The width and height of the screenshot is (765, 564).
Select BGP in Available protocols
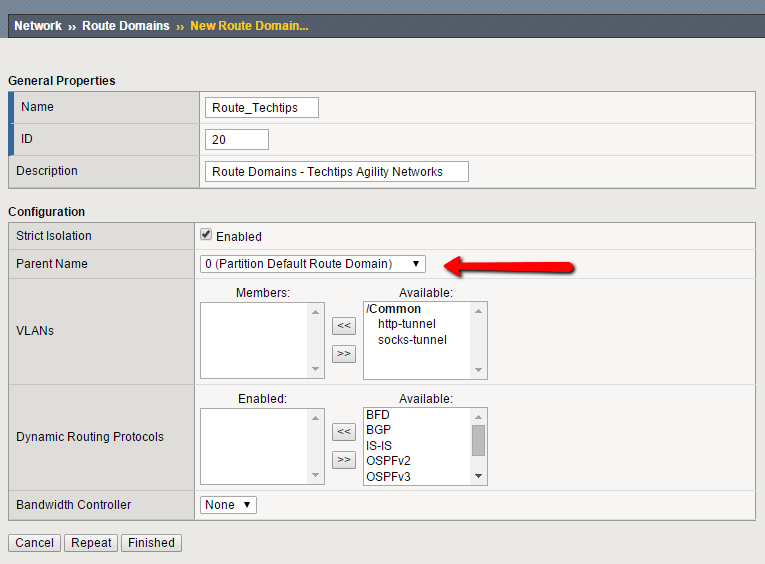[x=378, y=430]
